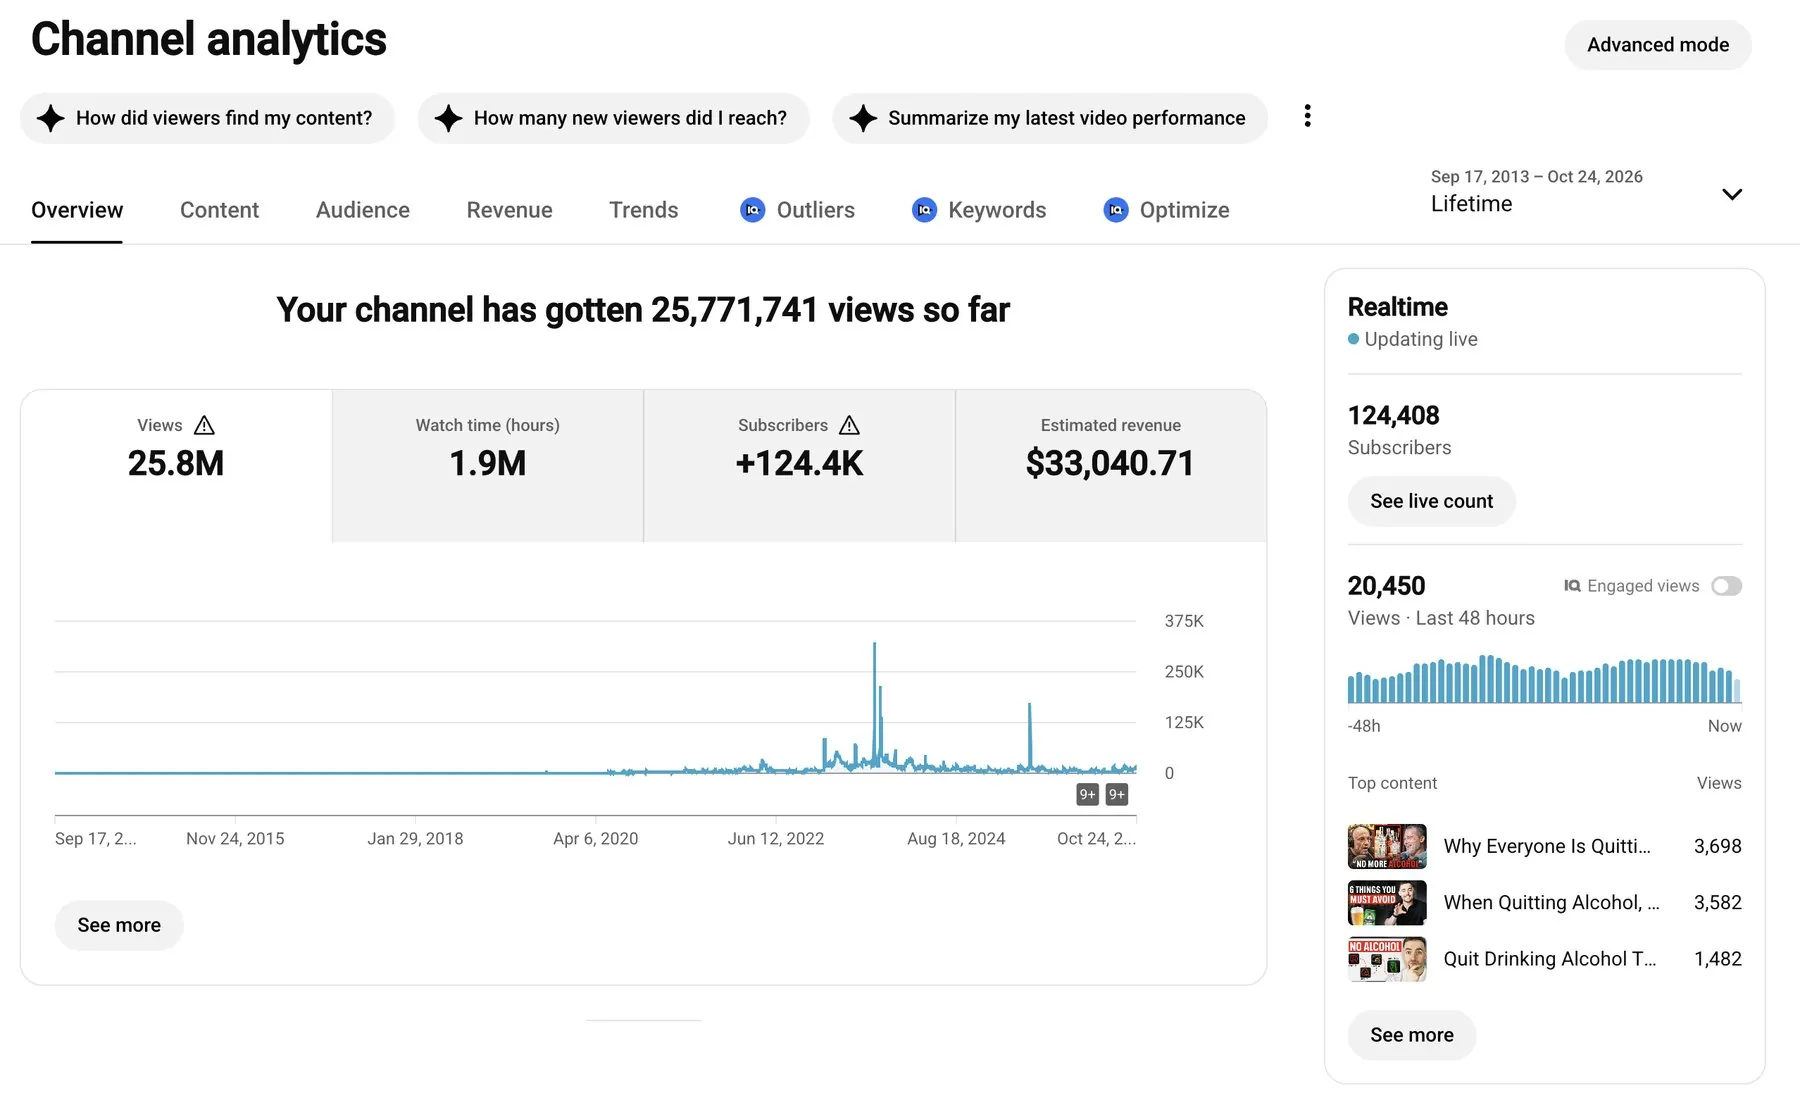Click the IQ badge icon next to Outliers

752,210
